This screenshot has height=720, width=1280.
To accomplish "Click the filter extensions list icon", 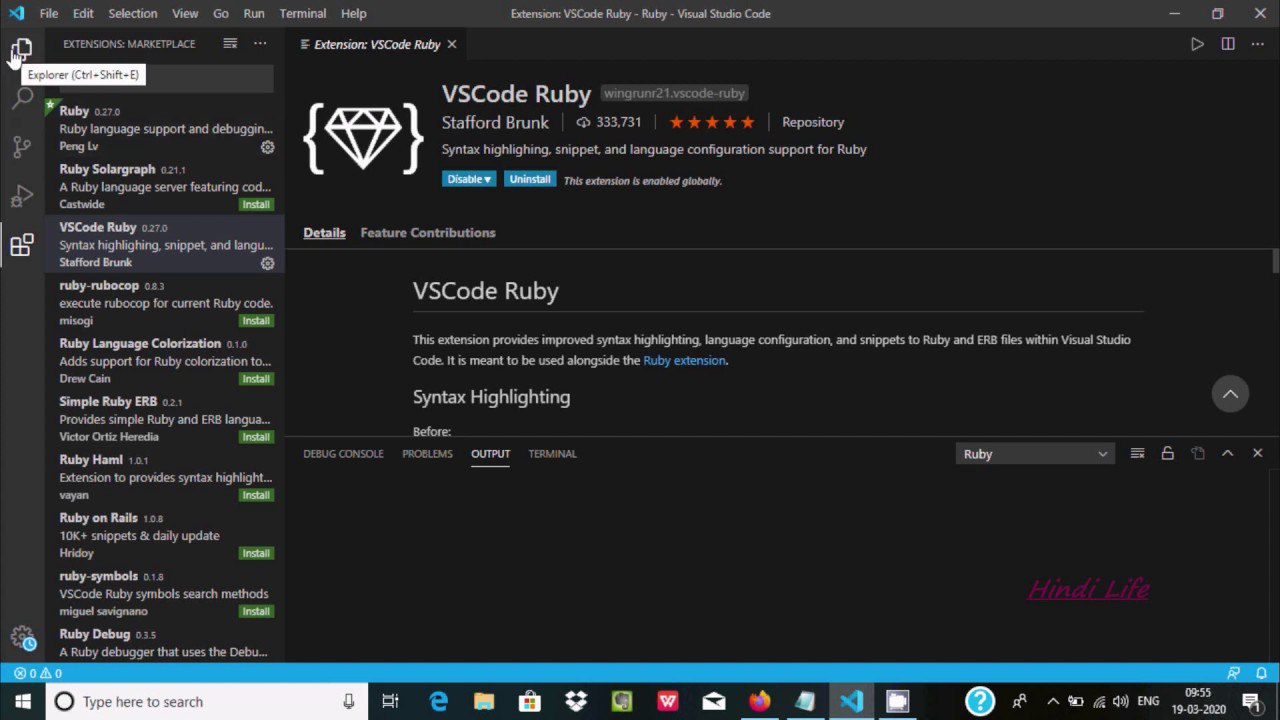I will click(230, 44).
